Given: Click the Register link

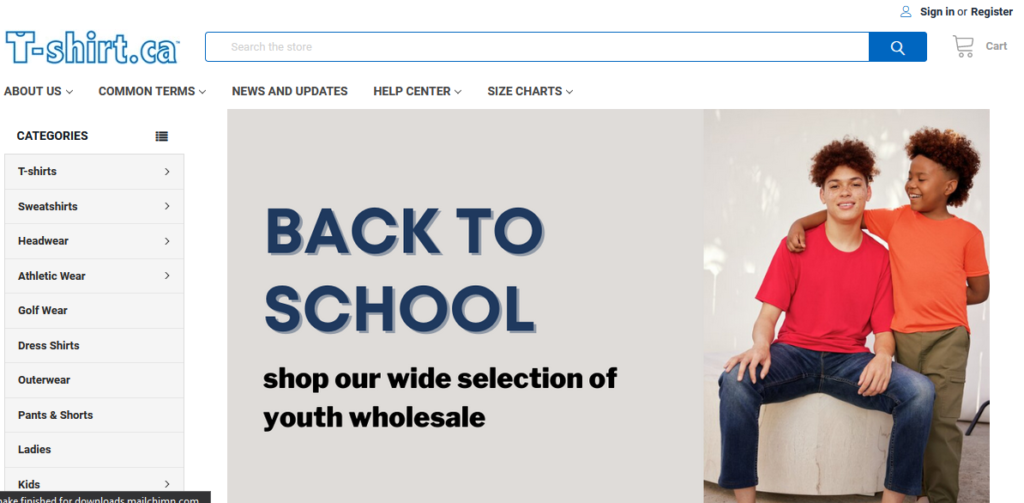Looking at the screenshot, I should (x=991, y=12).
